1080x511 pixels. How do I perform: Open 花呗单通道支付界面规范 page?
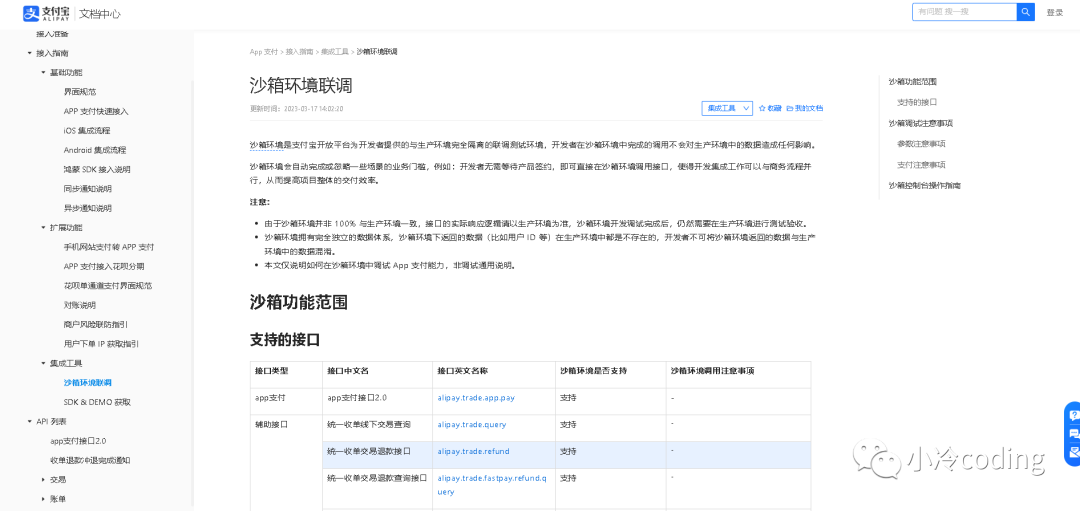click(x=107, y=285)
